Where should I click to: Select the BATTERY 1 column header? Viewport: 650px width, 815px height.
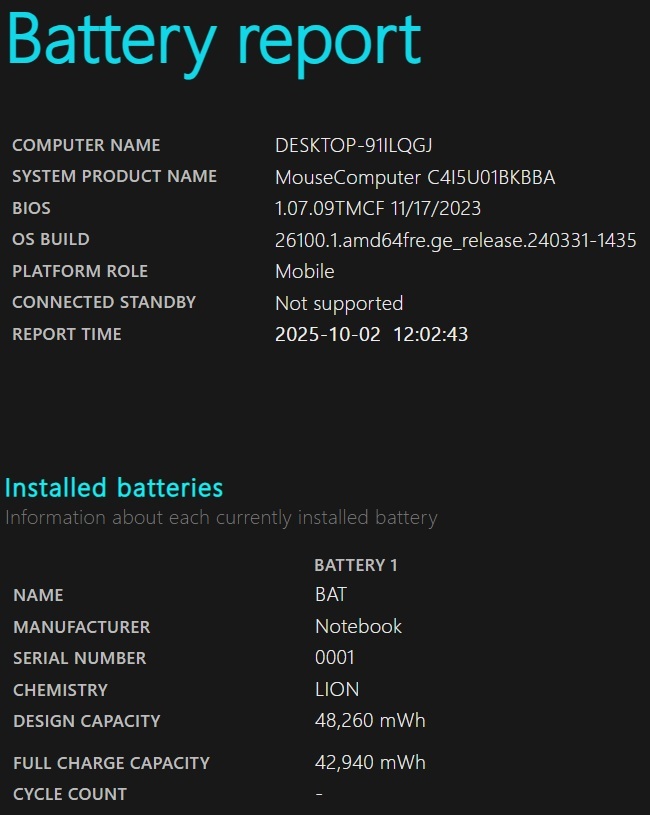point(355,565)
